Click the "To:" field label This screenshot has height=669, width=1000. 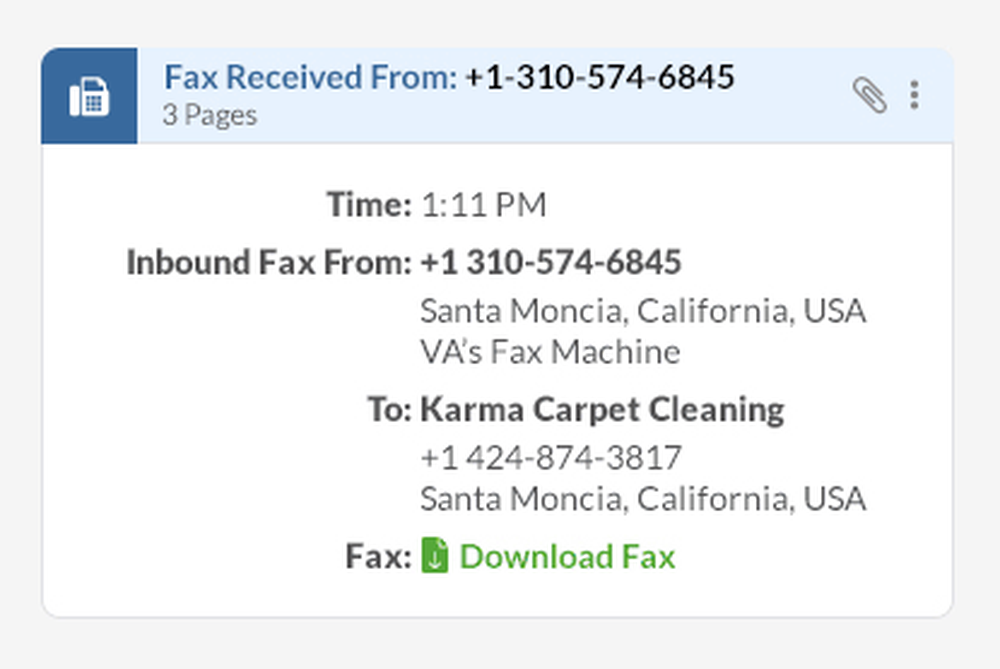pyautogui.click(x=389, y=409)
